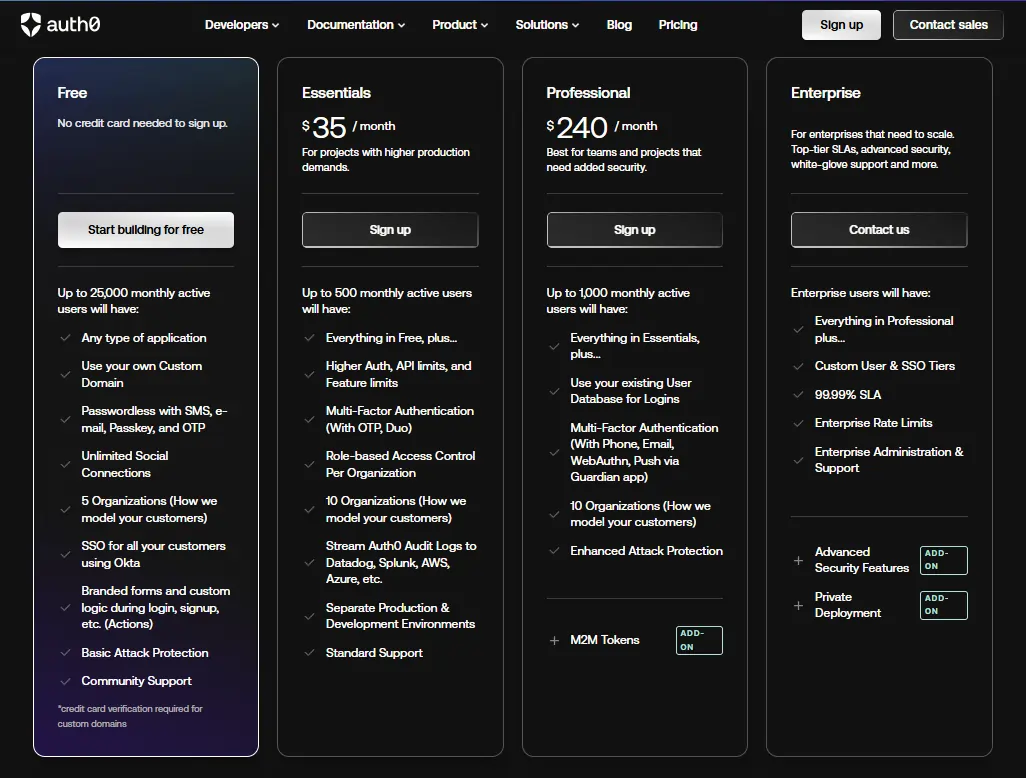Click 'Up to 25,000 monthly active users' text
This screenshot has height=778, width=1026.
tap(133, 301)
